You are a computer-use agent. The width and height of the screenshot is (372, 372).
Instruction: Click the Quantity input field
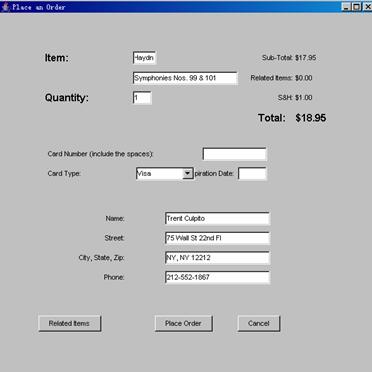(142, 98)
